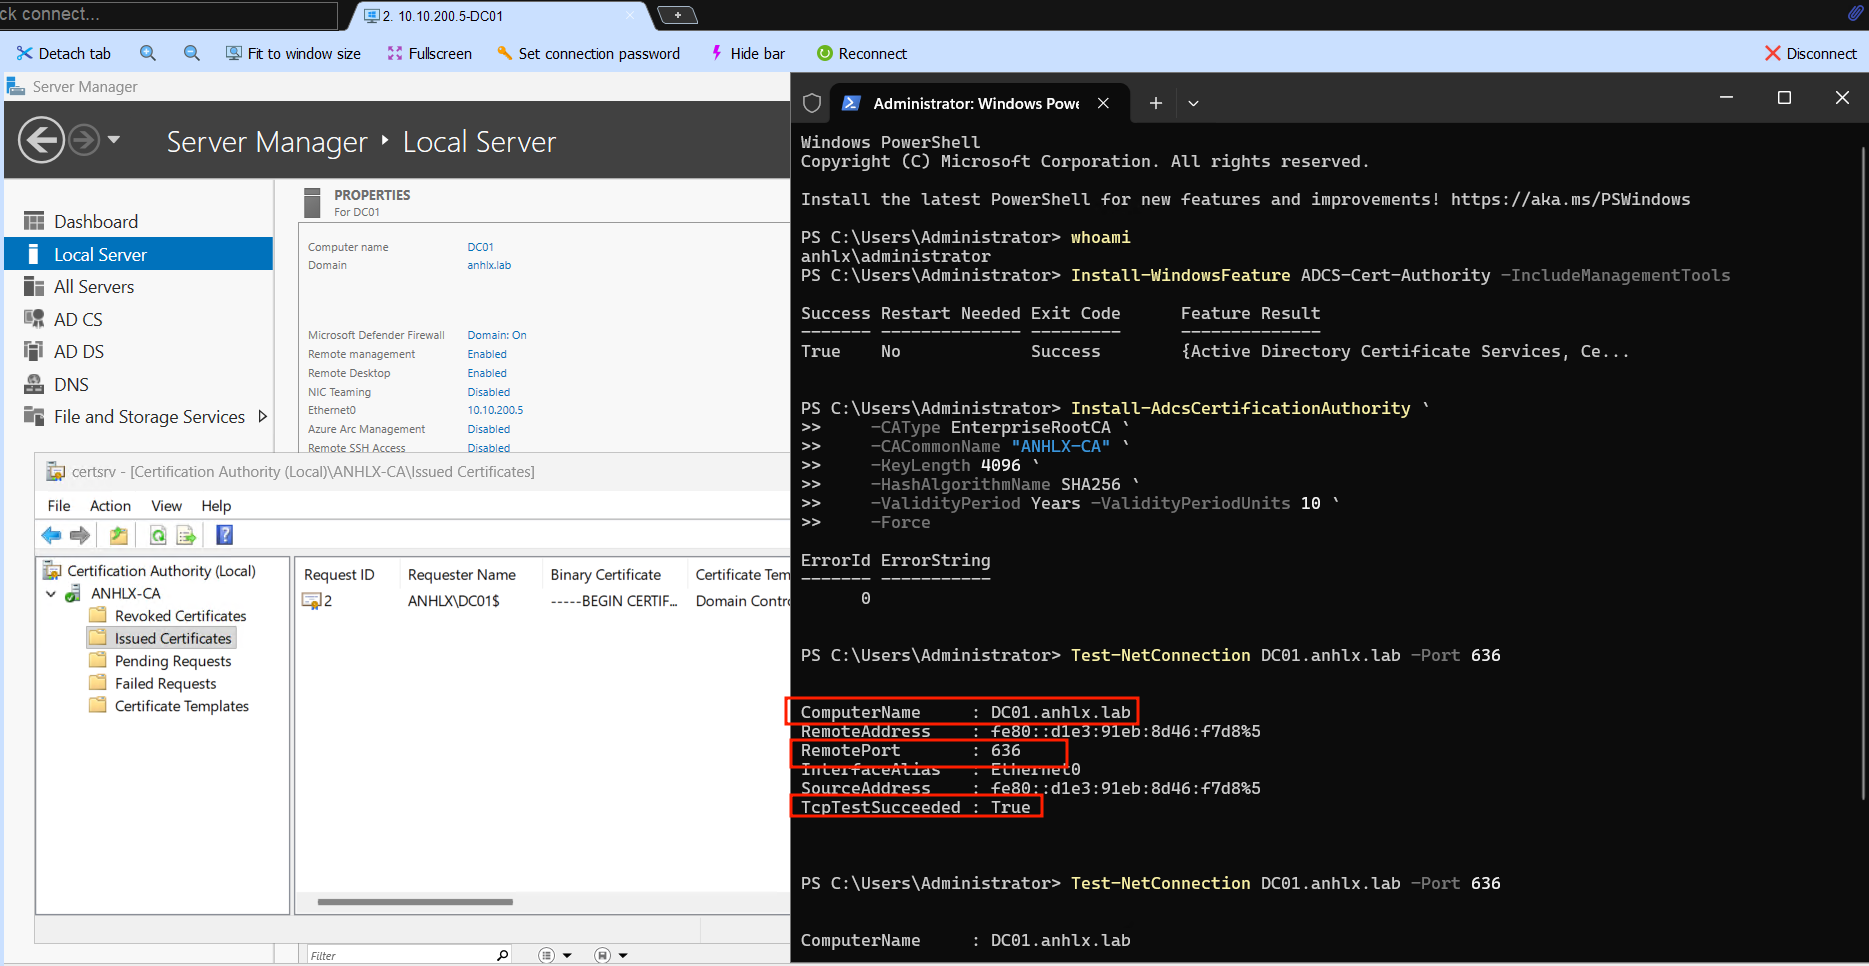Switch the remote session to Fullscreen
This screenshot has height=966, width=1869.
430,54
